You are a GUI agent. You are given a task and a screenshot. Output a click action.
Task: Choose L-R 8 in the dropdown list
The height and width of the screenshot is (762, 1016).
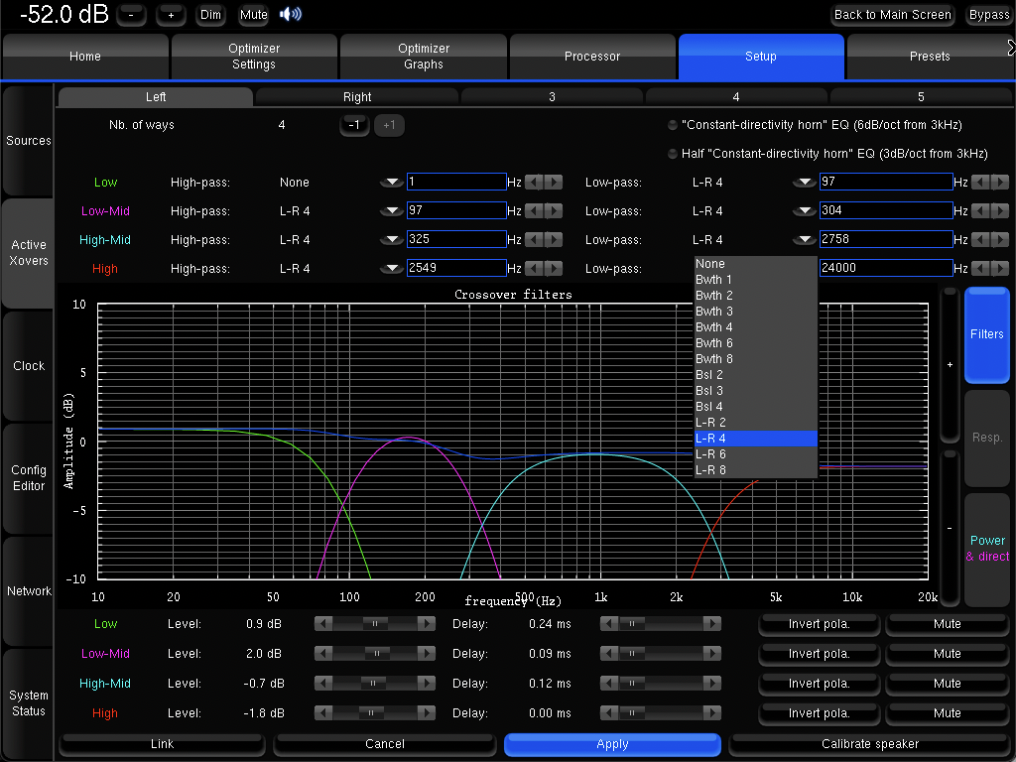pyautogui.click(x=755, y=470)
